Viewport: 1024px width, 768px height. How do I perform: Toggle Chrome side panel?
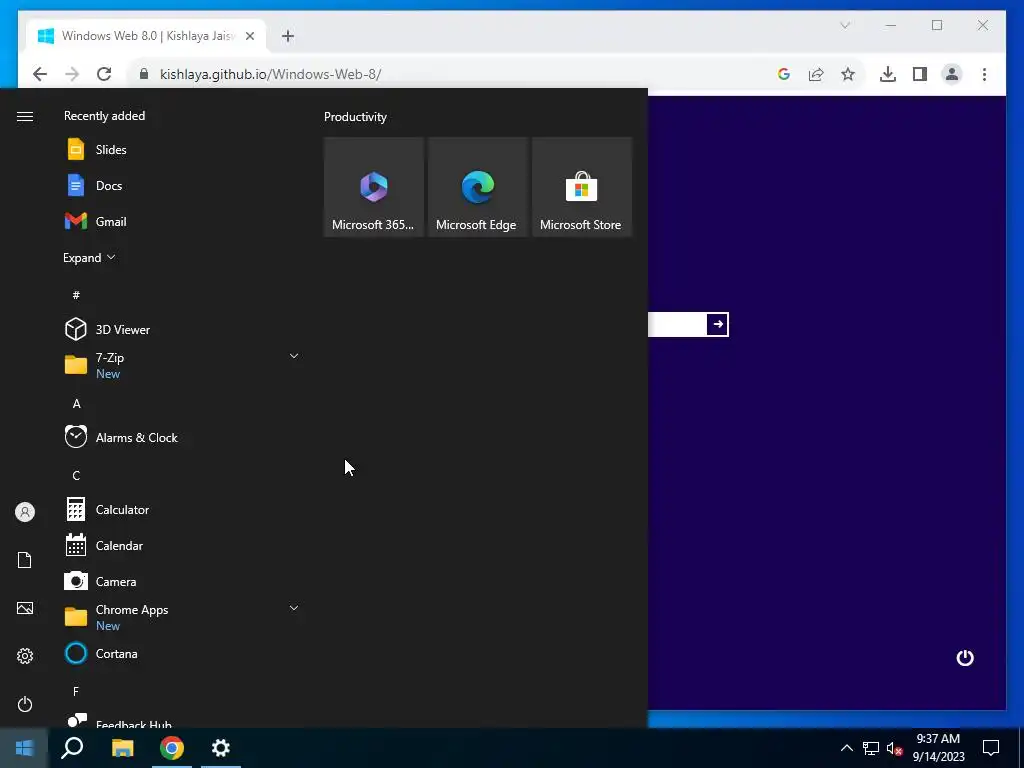click(920, 74)
